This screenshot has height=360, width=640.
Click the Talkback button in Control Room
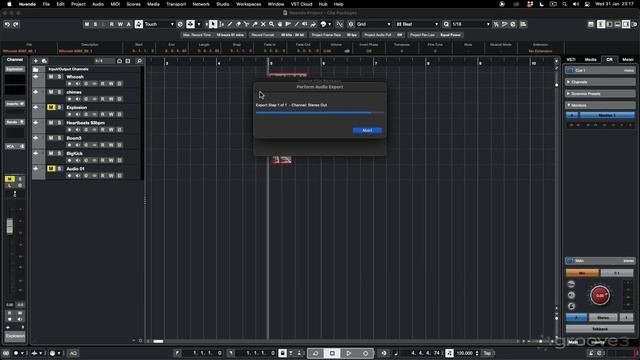pyautogui.click(x=600, y=329)
